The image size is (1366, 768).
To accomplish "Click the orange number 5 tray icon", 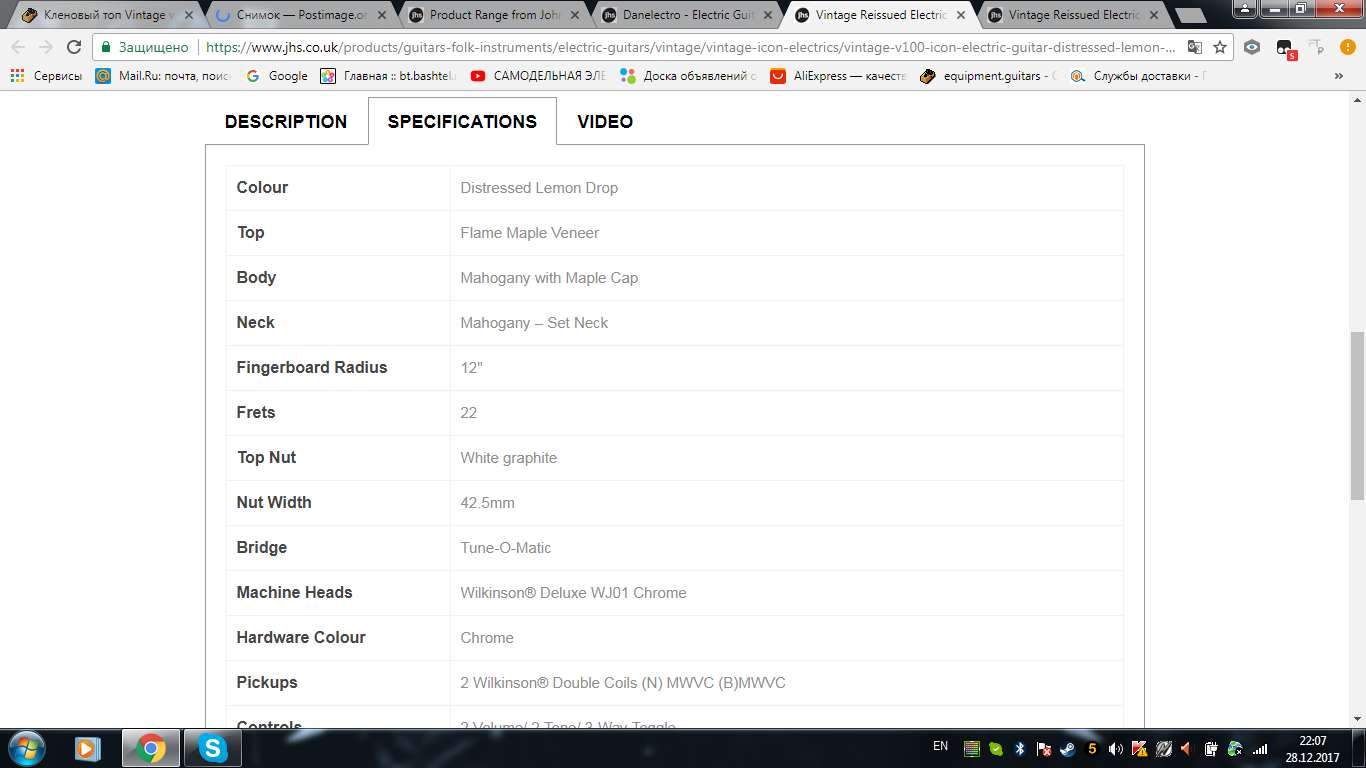I will (x=1092, y=748).
